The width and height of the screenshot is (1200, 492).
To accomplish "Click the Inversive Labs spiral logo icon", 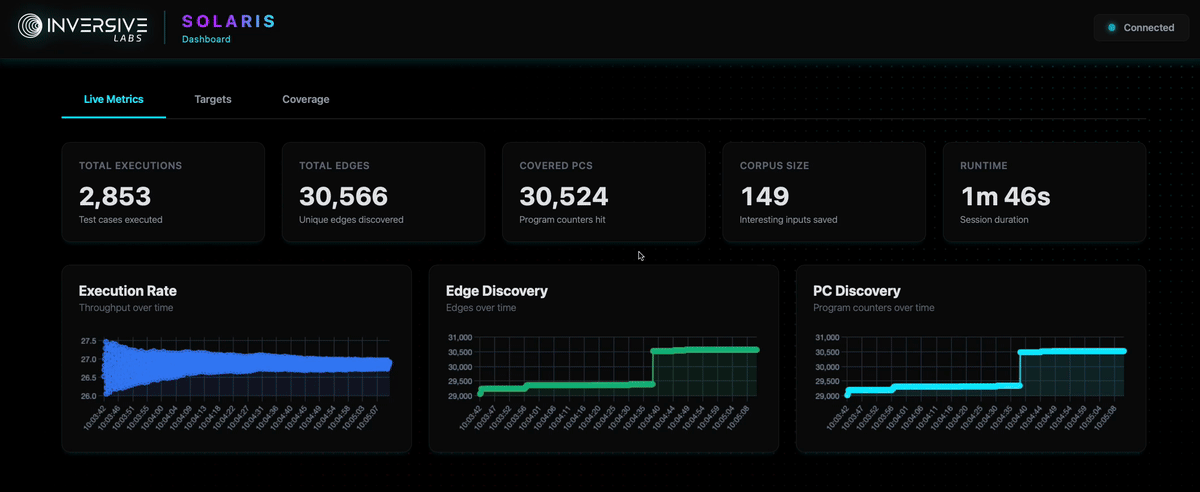I will point(30,27).
